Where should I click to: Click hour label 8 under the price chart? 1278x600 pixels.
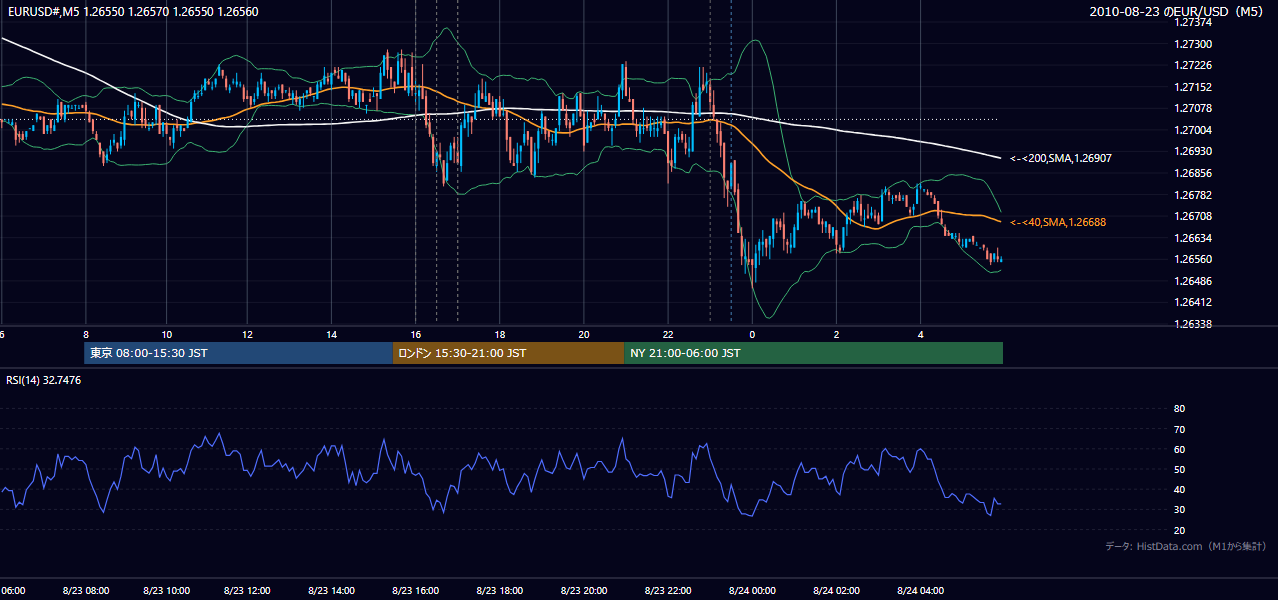click(86, 335)
